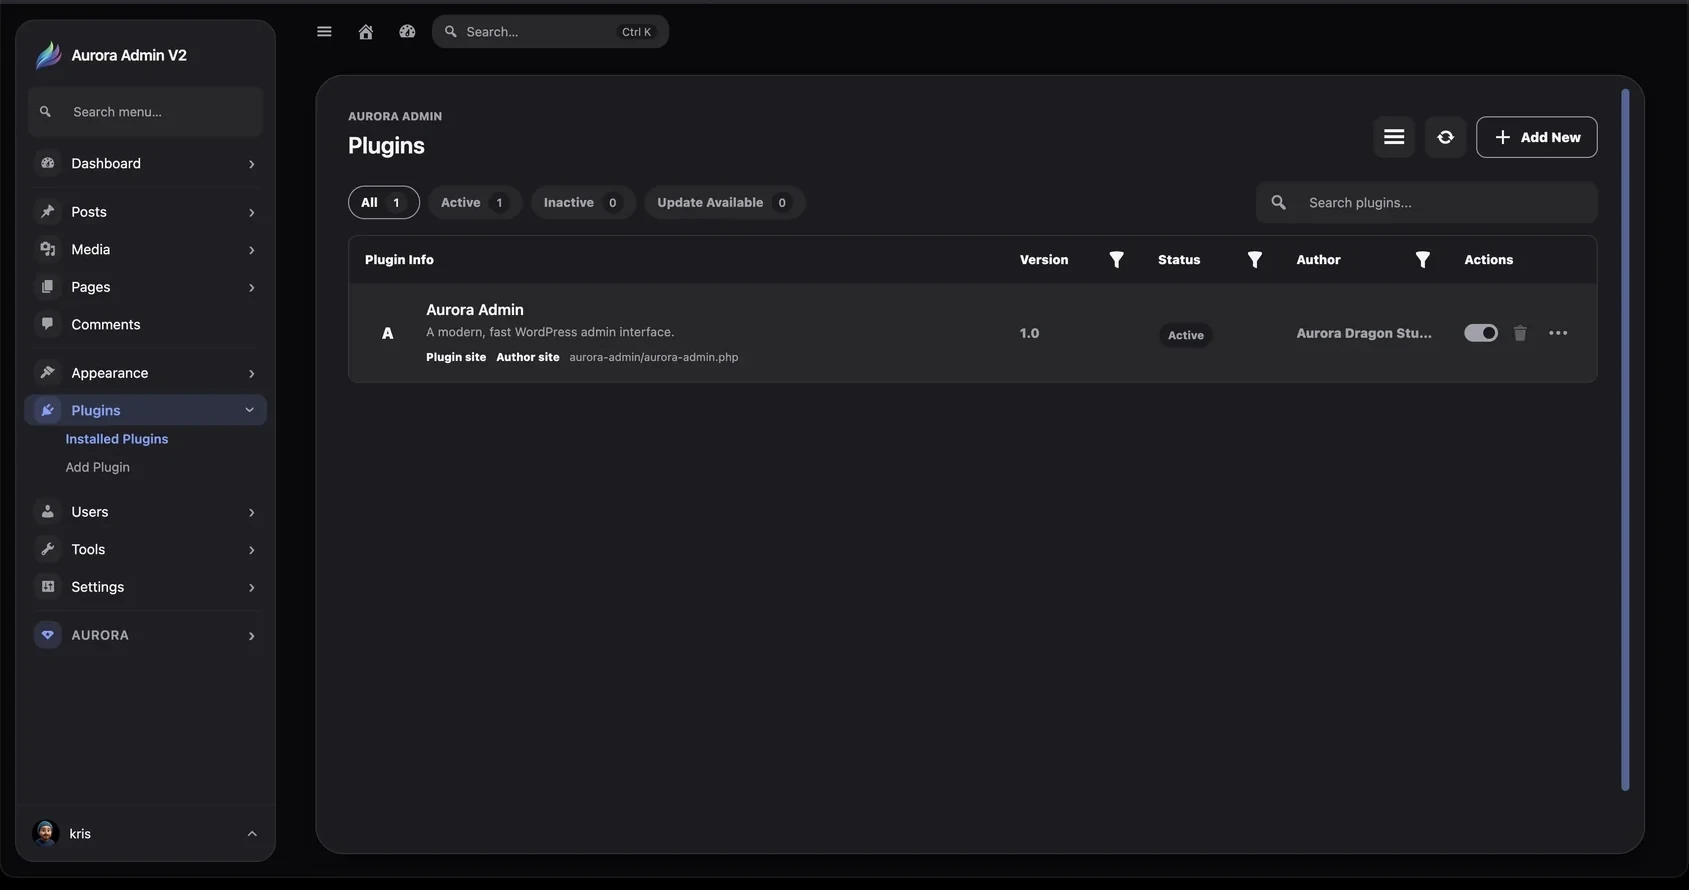Delete Aurora Admin plugin via trash icon
Image resolution: width=1689 pixels, height=890 pixels.
pyautogui.click(x=1520, y=333)
